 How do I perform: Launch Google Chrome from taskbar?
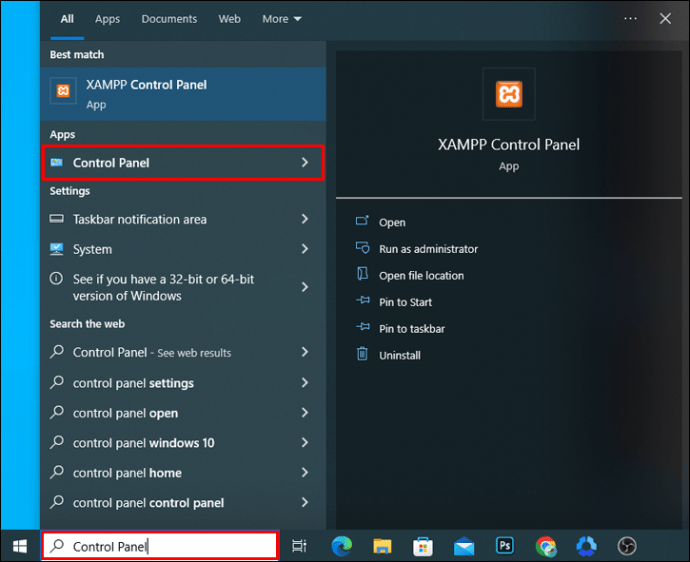(x=546, y=546)
